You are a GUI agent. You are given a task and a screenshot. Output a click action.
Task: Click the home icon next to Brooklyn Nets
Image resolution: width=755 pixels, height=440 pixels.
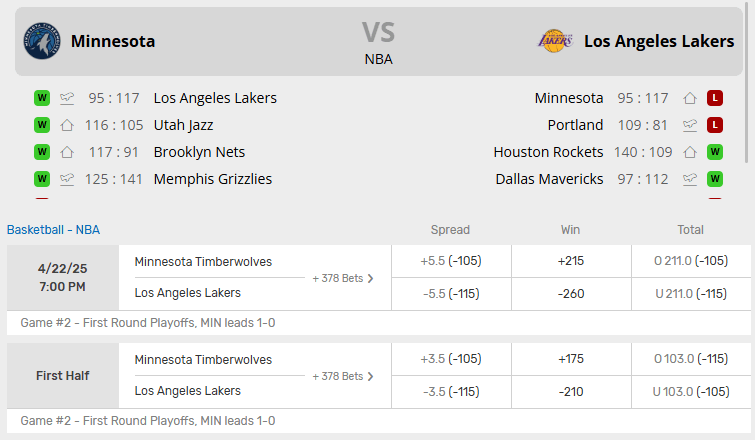pyautogui.click(x=67, y=152)
